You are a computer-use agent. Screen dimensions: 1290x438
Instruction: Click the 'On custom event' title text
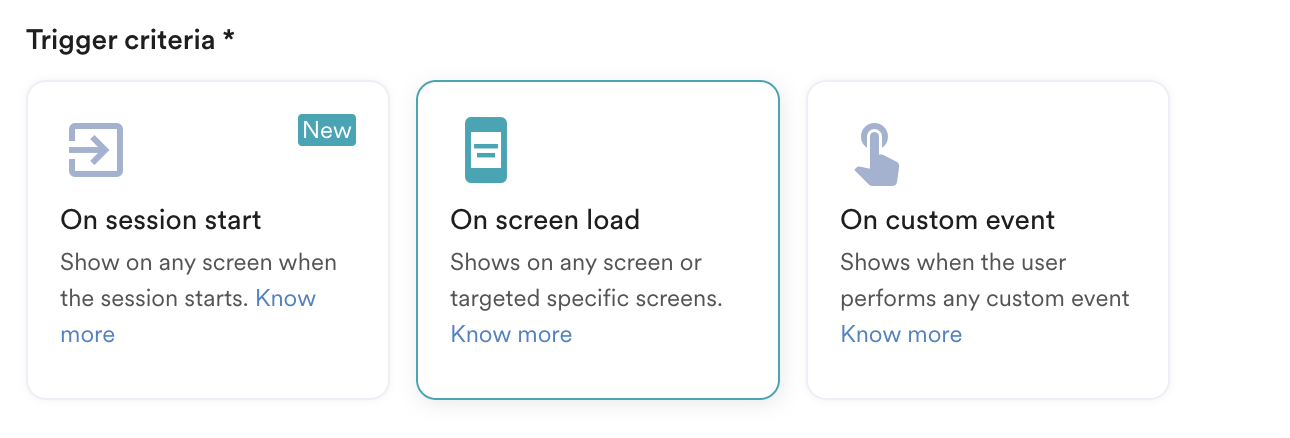point(947,219)
